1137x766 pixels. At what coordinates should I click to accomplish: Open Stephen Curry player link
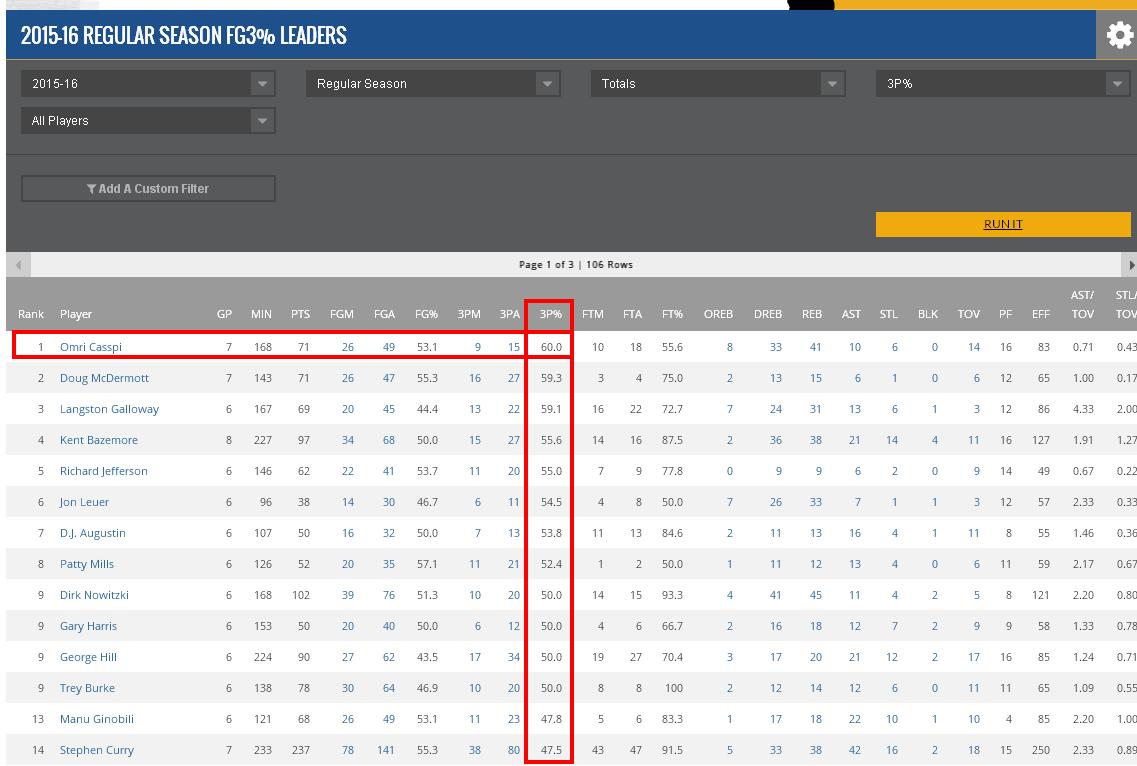(96, 750)
